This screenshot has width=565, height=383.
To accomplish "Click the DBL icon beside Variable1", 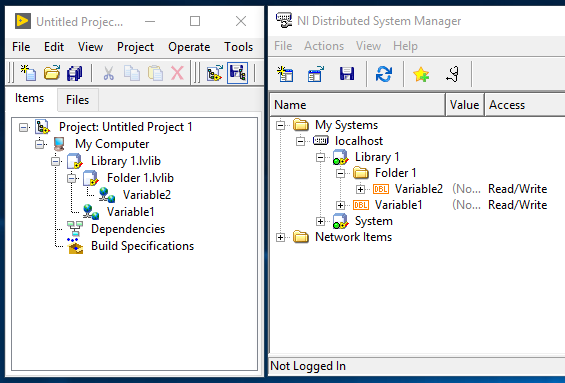I will [361, 205].
